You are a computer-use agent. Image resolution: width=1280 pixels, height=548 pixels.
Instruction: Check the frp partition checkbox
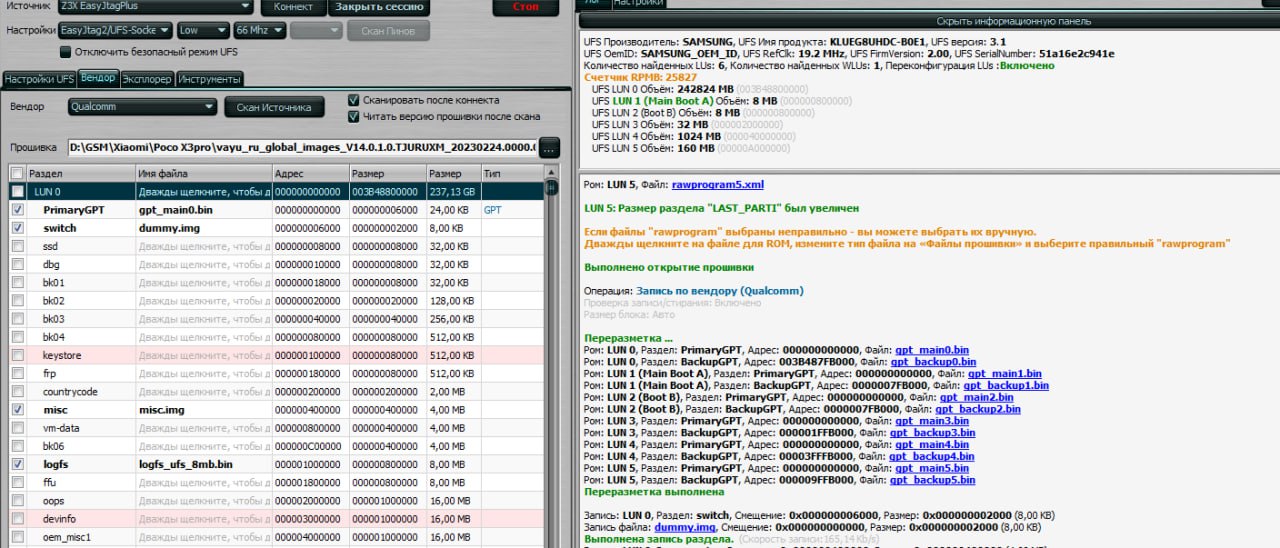coord(17,373)
